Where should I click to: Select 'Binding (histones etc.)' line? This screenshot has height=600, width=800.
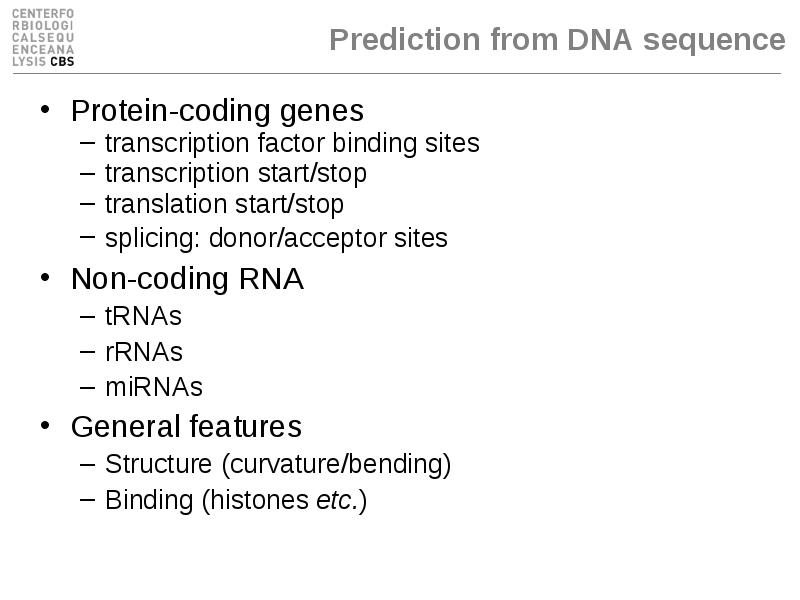[x=236, y=501]
